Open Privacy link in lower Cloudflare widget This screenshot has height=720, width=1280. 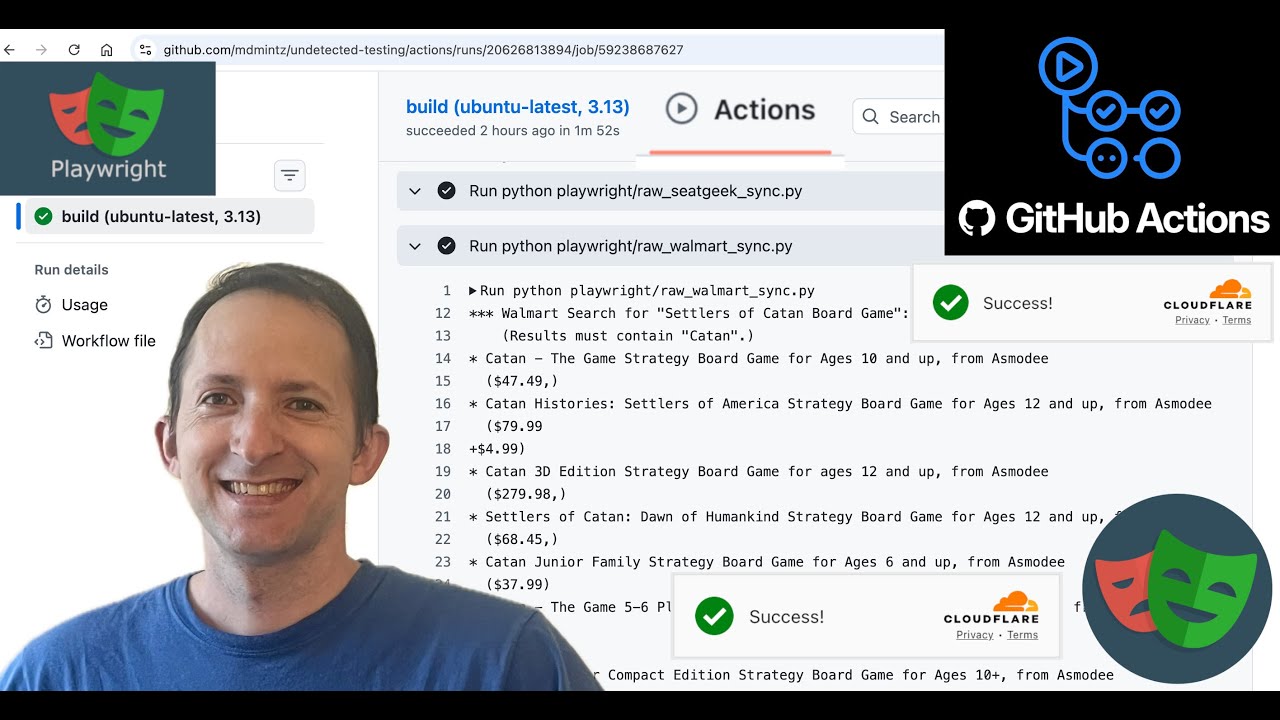[974, 635]
